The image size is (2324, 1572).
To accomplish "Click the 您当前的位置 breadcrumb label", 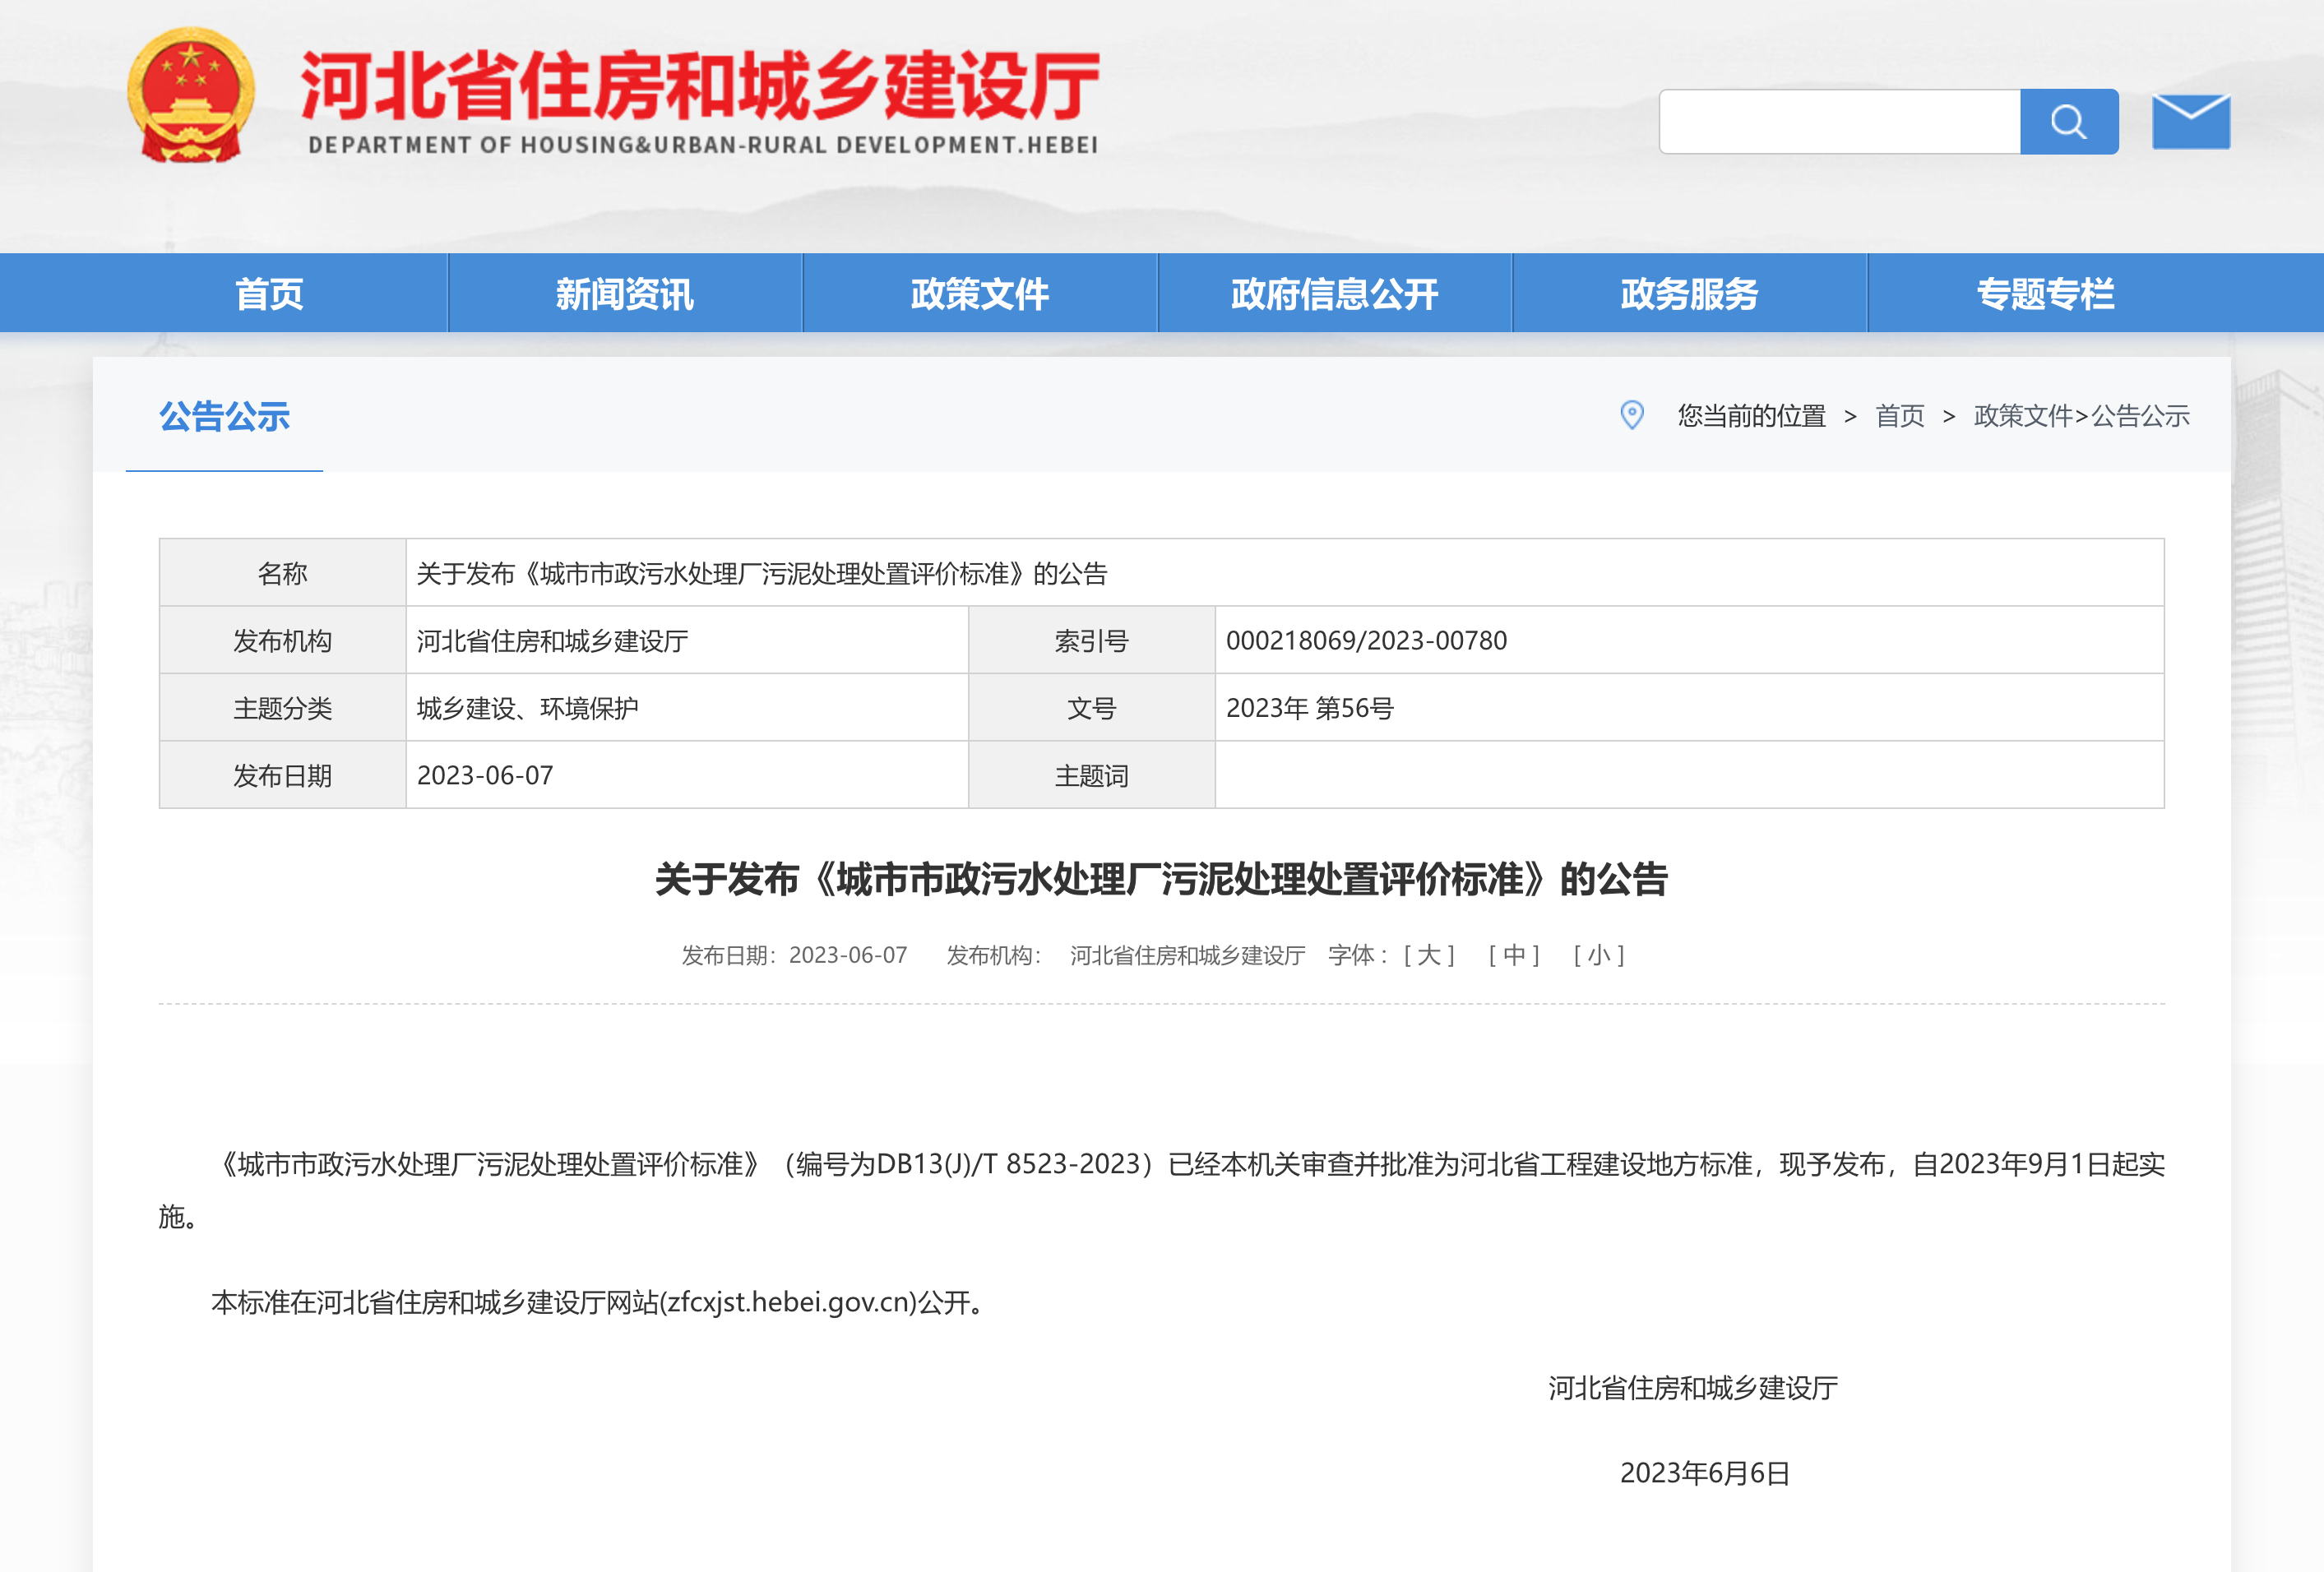I will tap(1751, 416).
